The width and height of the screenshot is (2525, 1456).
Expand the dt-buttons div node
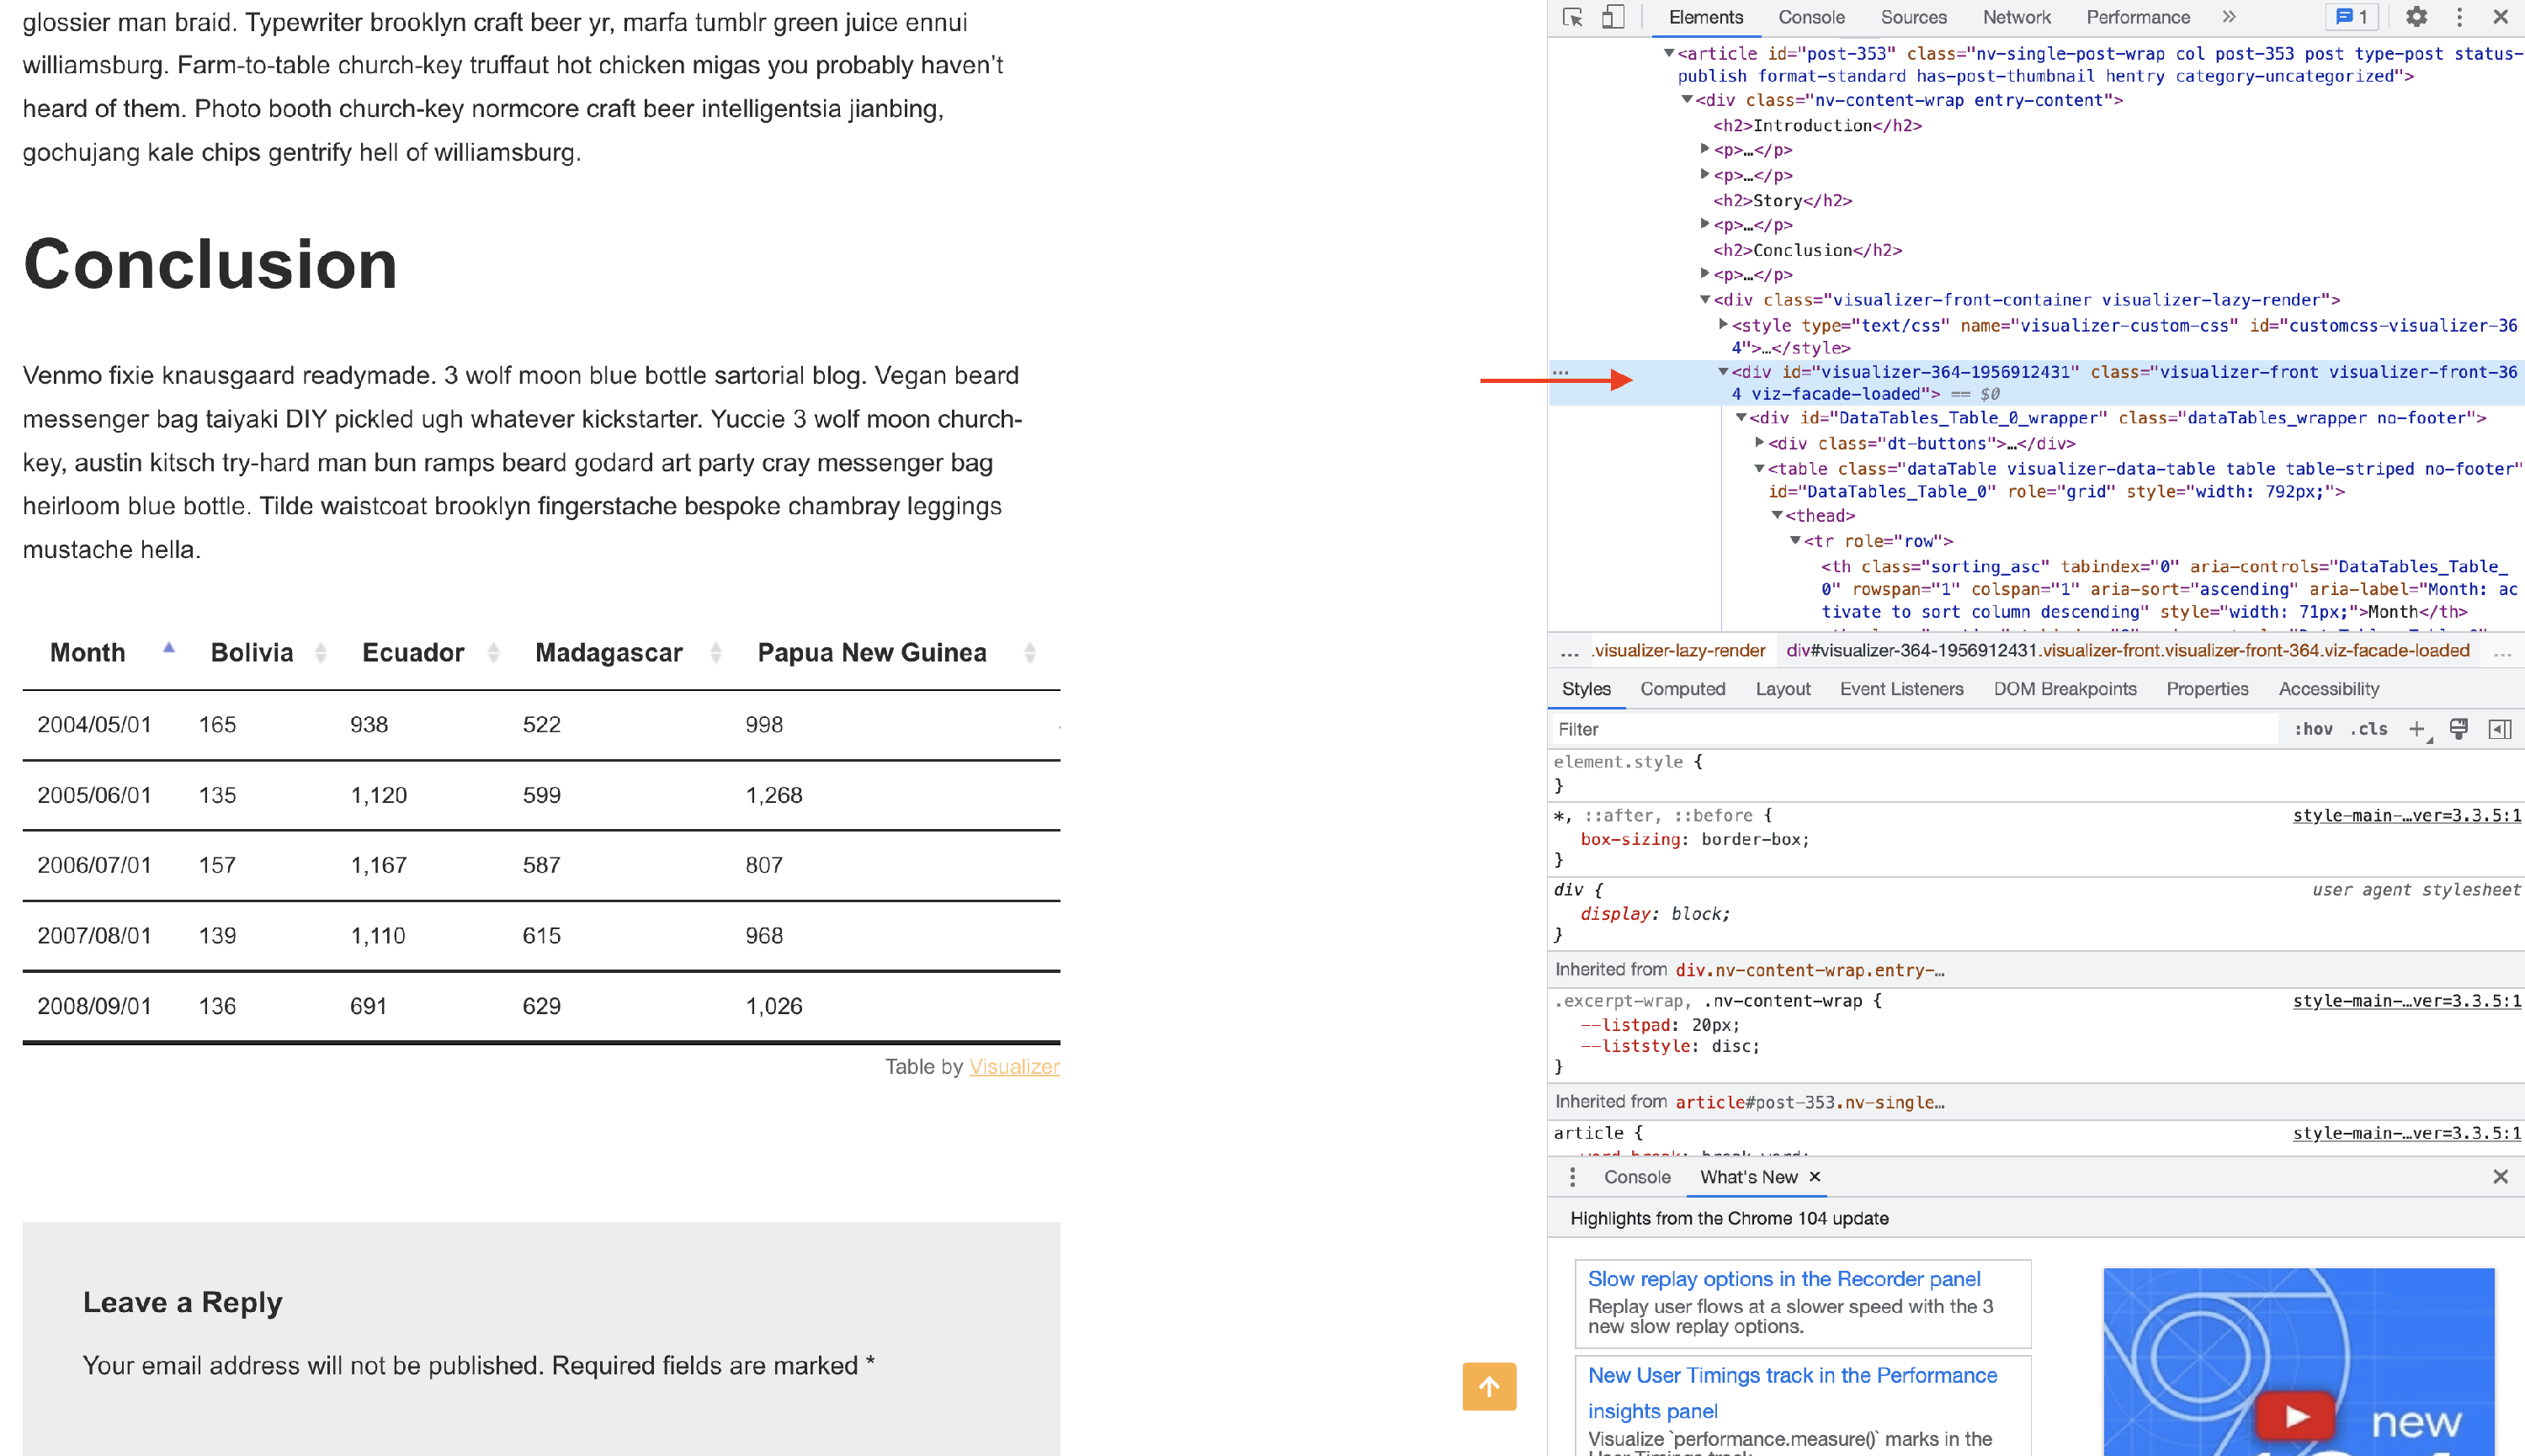pyautogui.click(x=1759, y=443)
